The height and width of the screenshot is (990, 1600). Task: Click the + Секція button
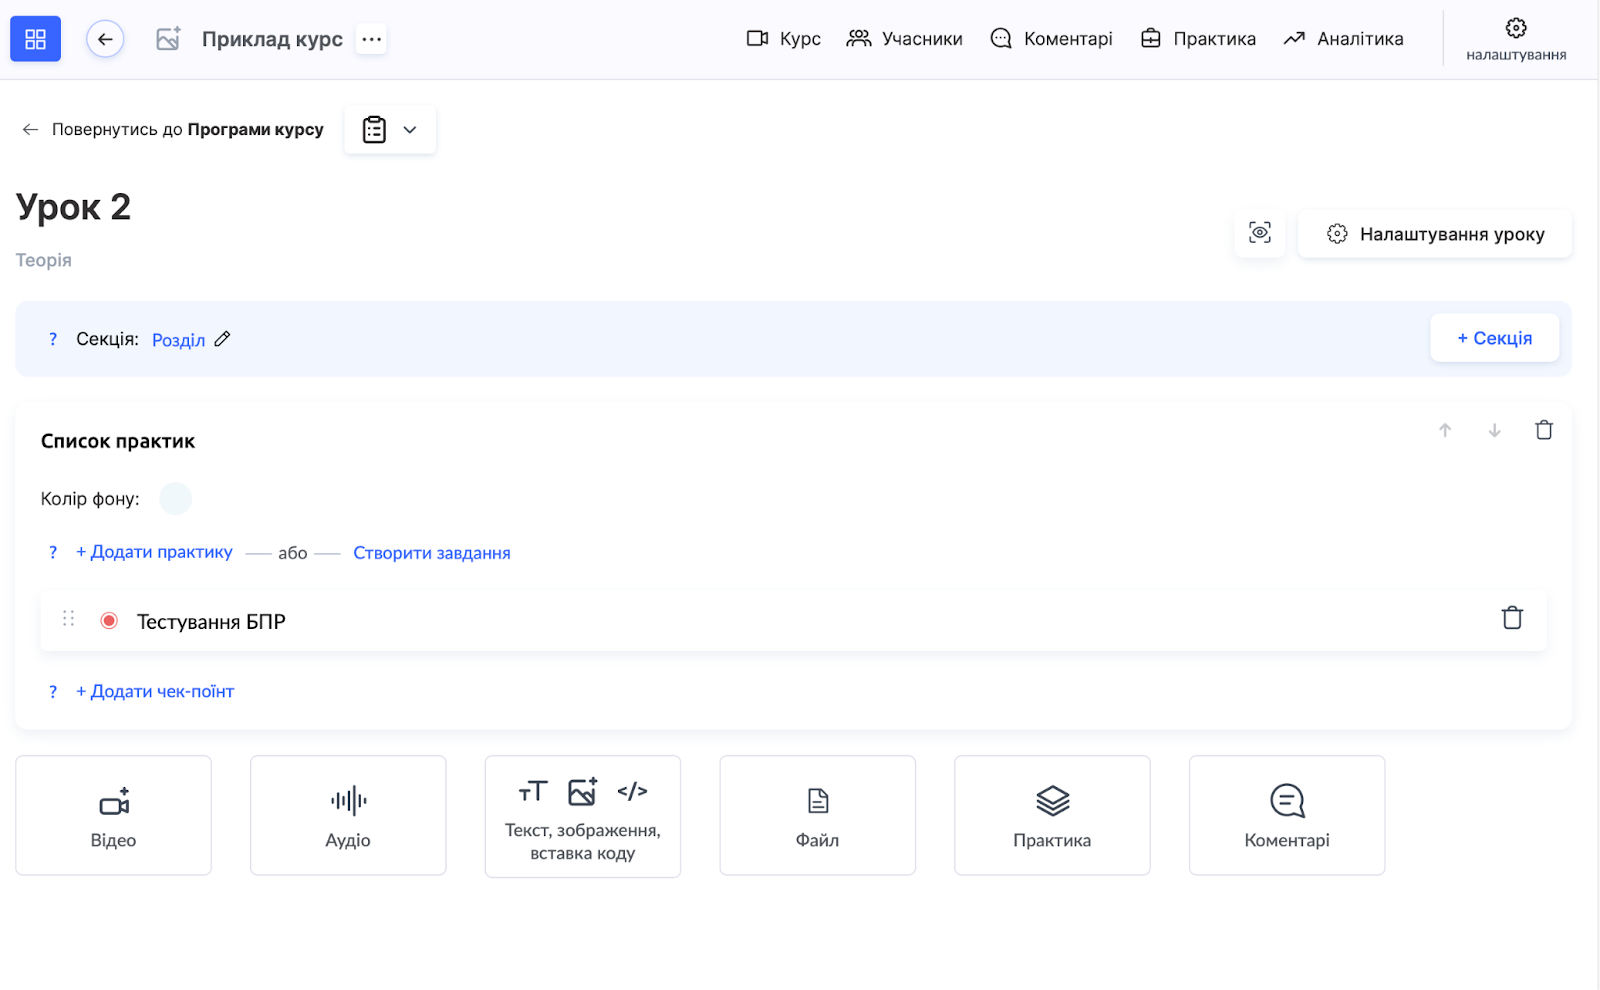coord(1493,338)
